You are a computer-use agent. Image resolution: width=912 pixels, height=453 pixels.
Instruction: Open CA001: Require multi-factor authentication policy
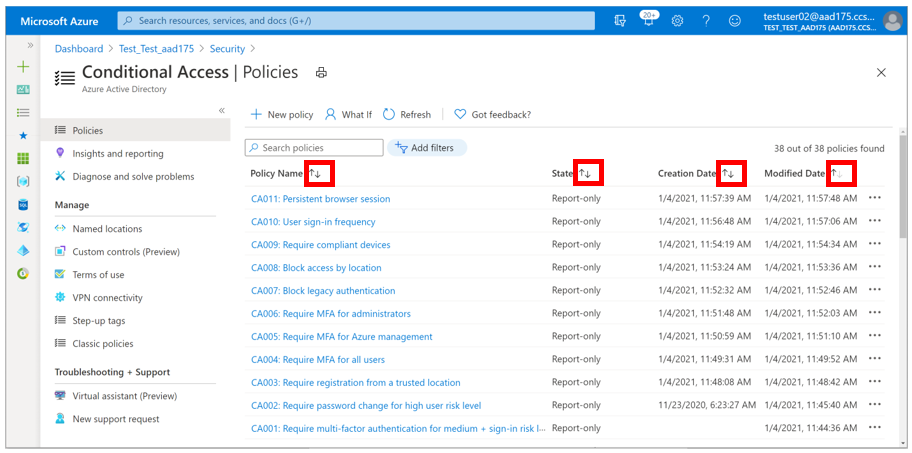coord(398,429)
